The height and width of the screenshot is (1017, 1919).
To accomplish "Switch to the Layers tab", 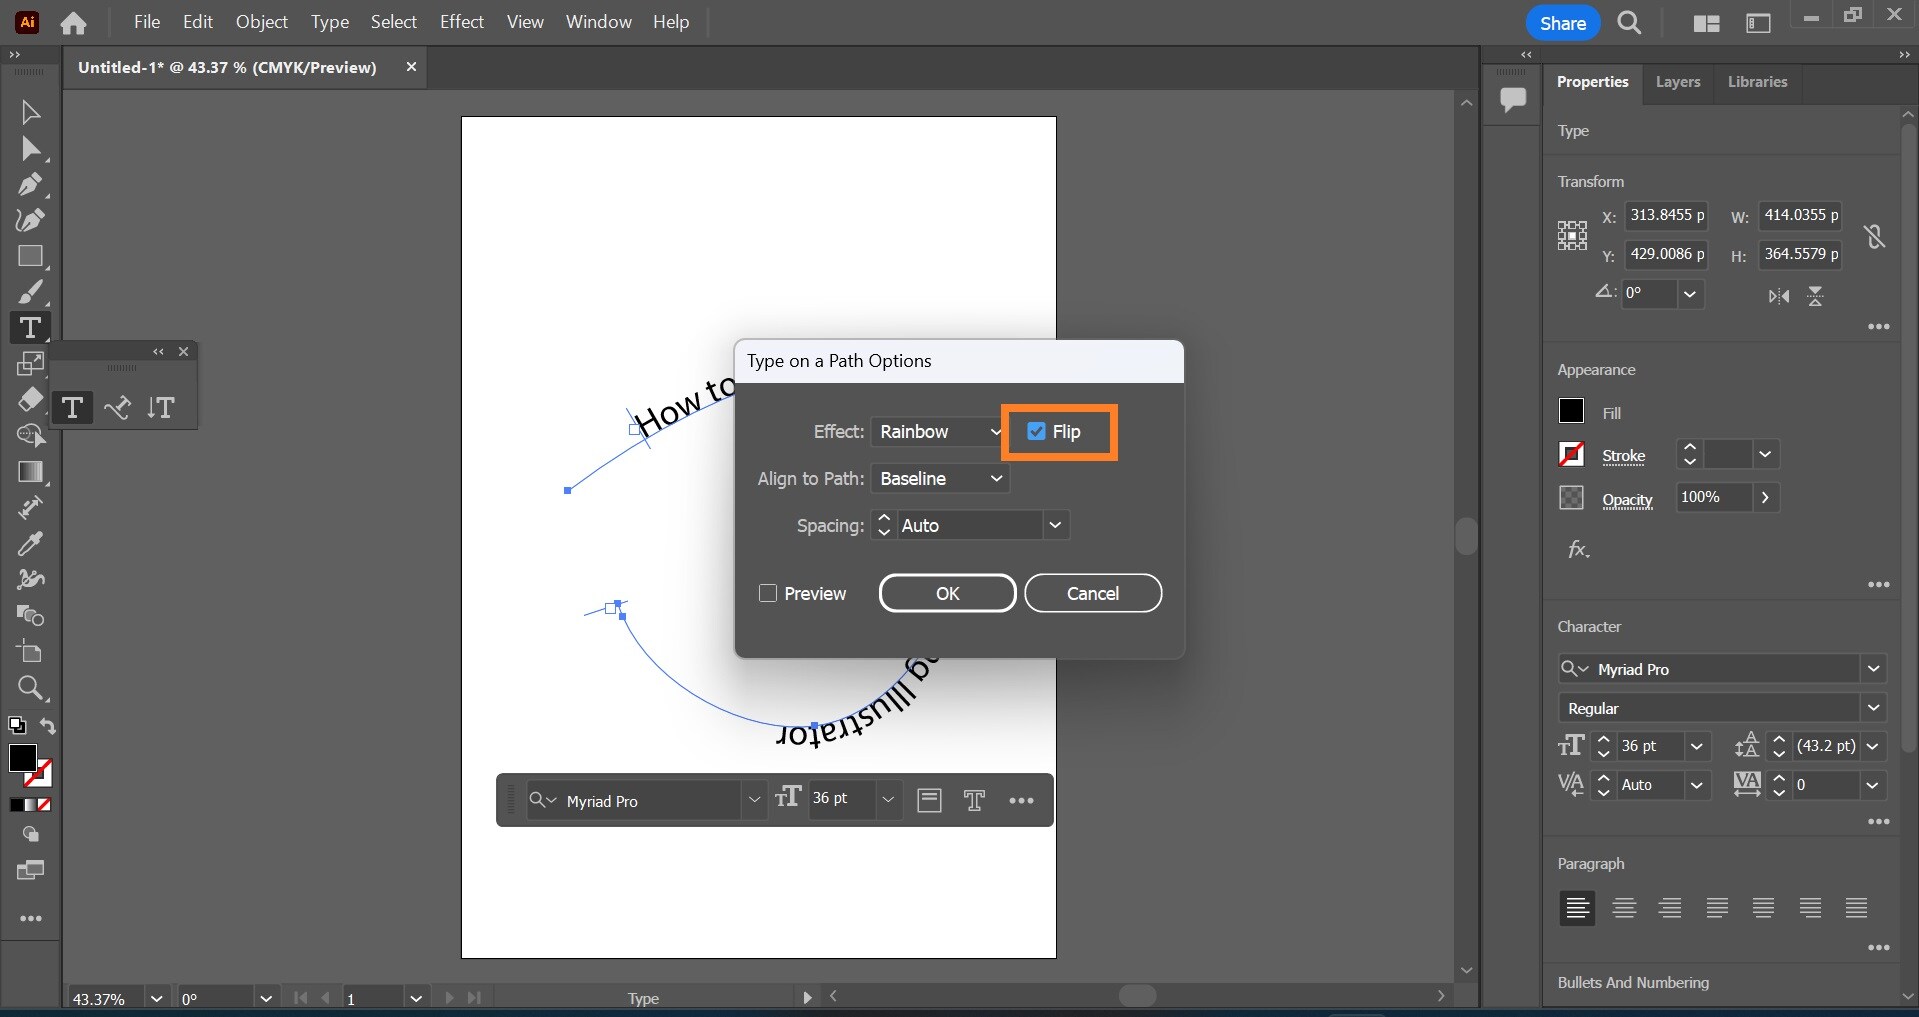I will [x=1677, y=82].
